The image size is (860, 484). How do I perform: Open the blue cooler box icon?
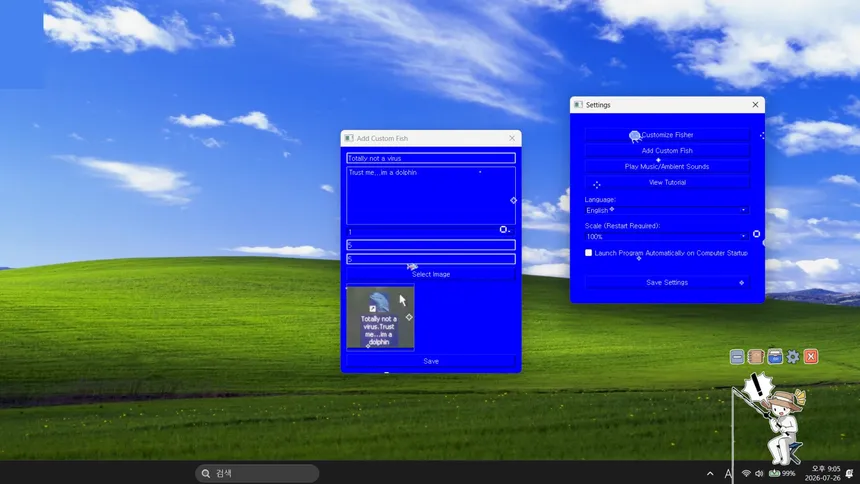click(774, 357)
